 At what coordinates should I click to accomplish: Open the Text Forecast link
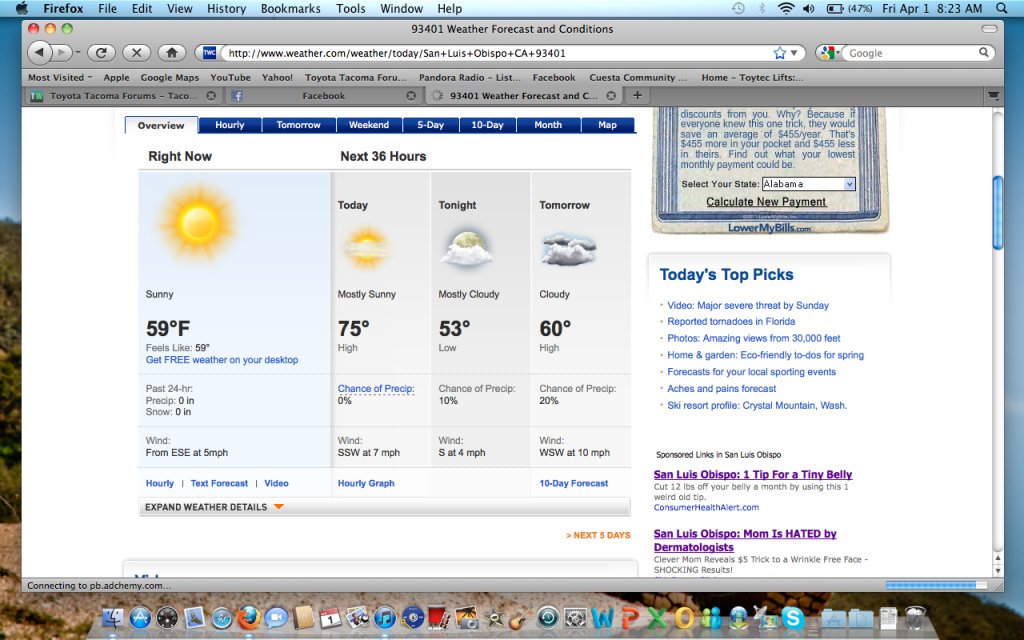[219, 483]
